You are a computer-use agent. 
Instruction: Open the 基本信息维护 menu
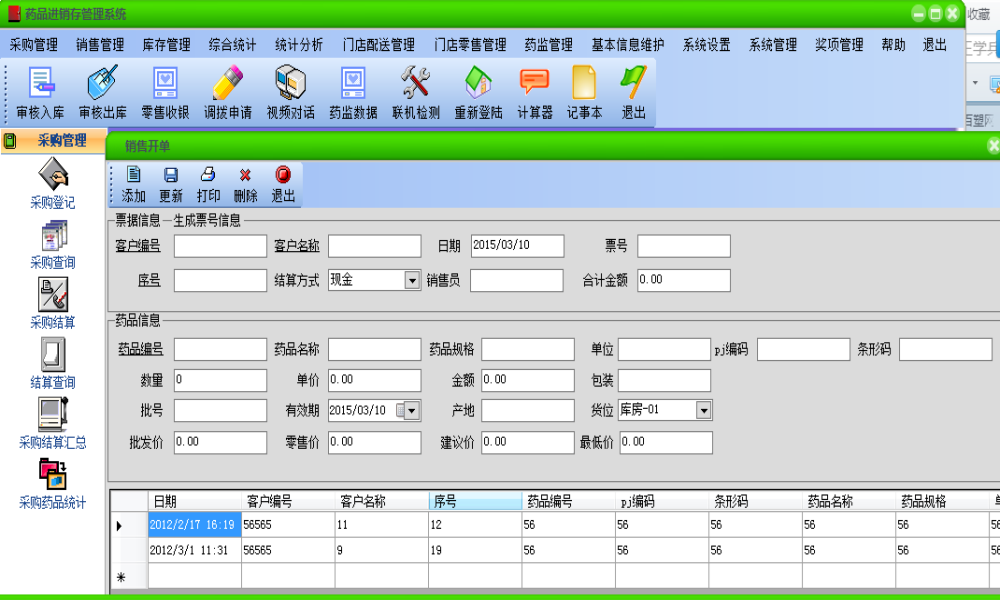coord(628,45)
